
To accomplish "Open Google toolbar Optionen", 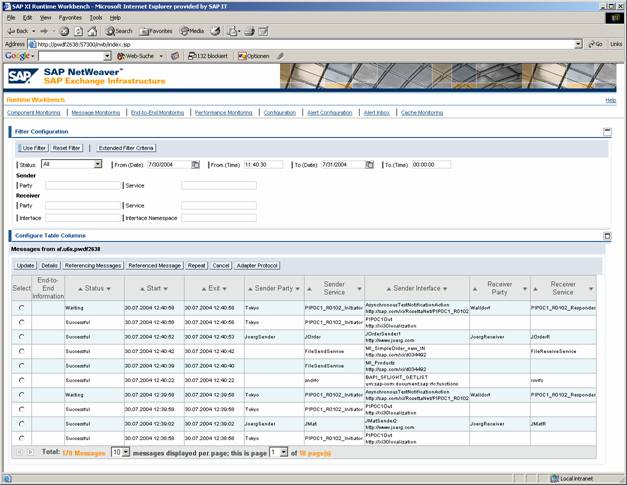I will point(254,56).
